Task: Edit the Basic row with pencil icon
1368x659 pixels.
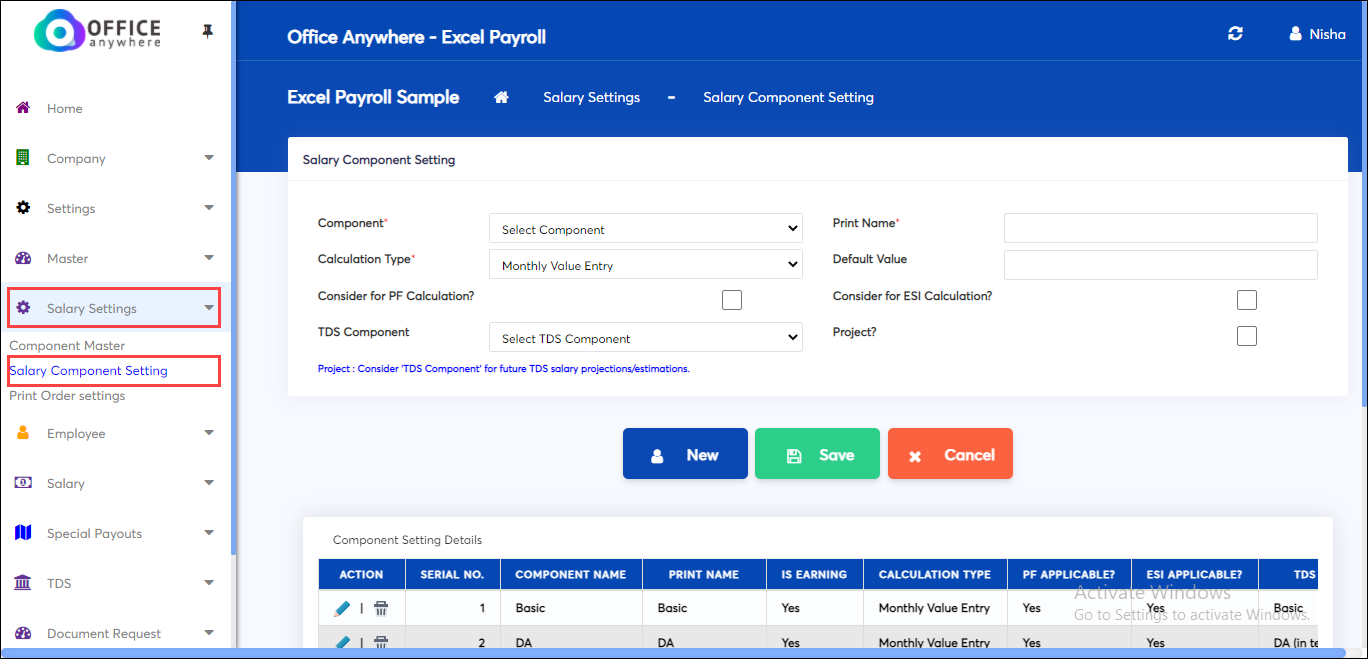Action: click(342, 608)
